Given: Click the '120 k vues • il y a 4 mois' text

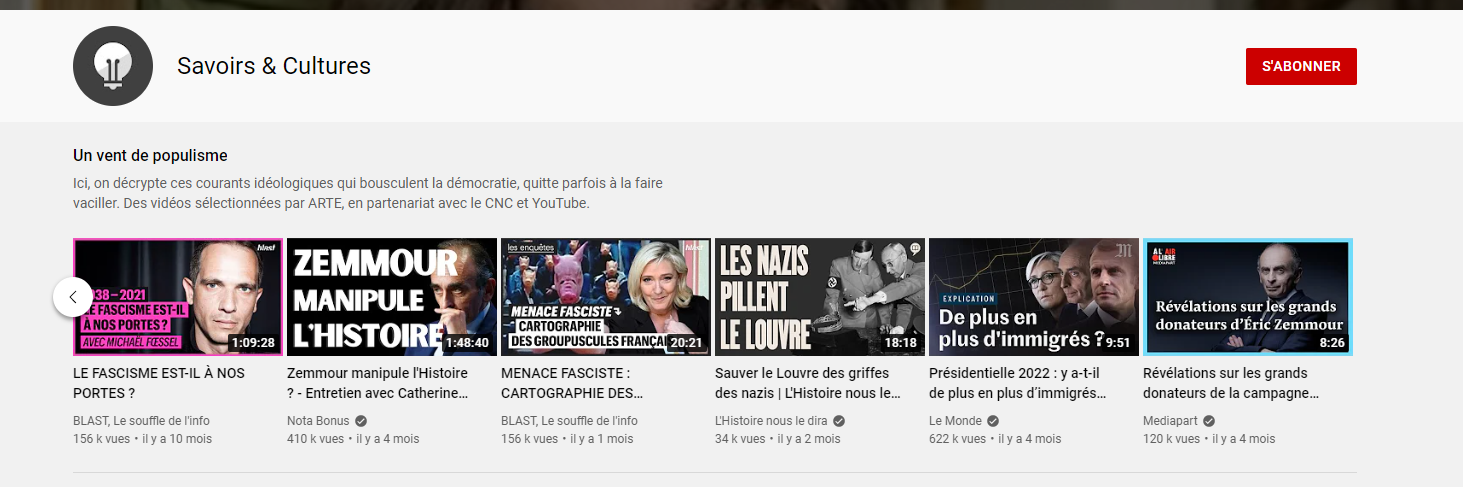Looking at the screenshot, I should pyautogui.click(x=1209, y=439).
